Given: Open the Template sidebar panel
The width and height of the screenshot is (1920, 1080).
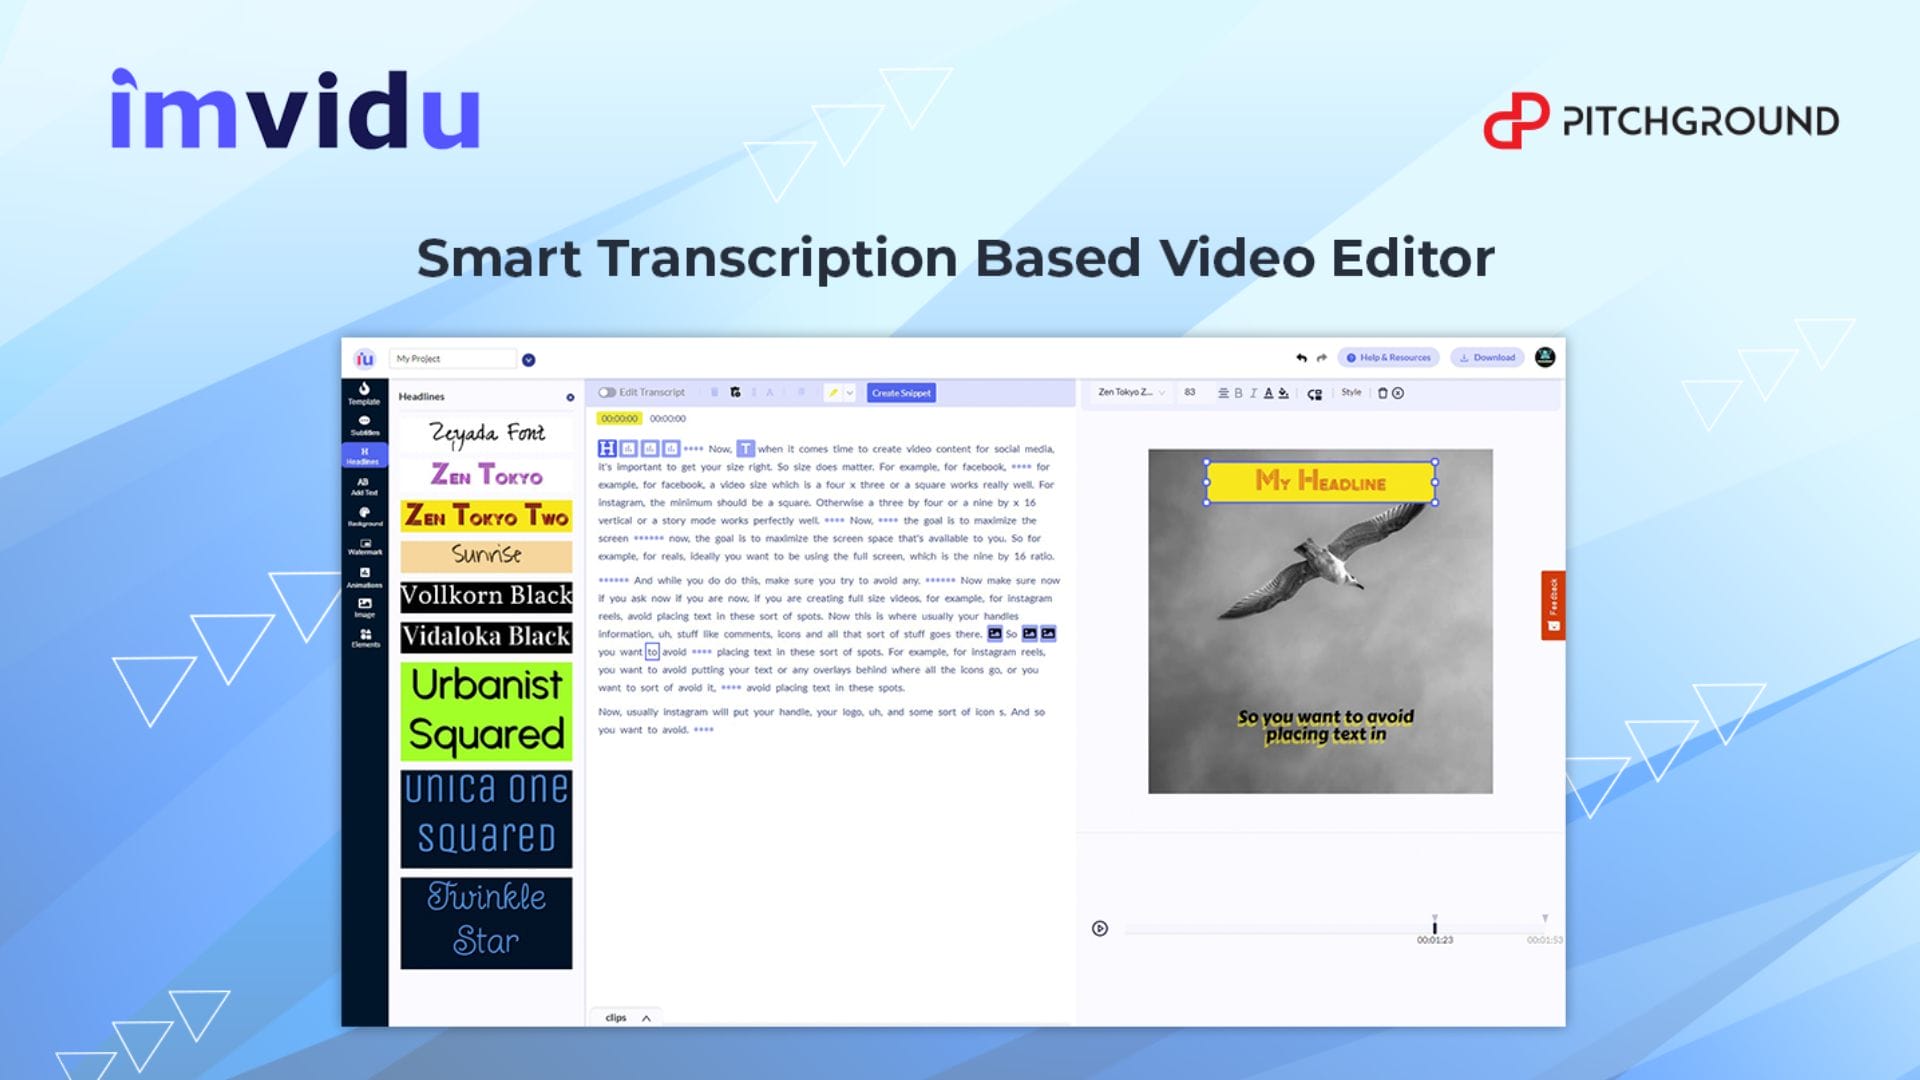Looking at the screenshot, I should click(x=364, y=393).
